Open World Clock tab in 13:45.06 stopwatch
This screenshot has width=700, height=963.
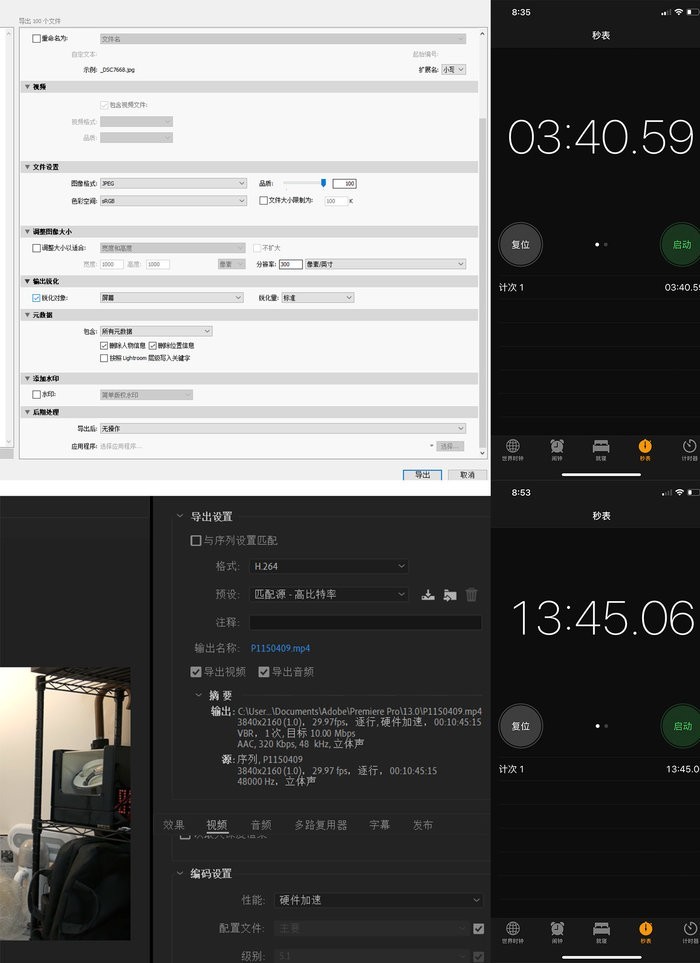click(513, 931)
